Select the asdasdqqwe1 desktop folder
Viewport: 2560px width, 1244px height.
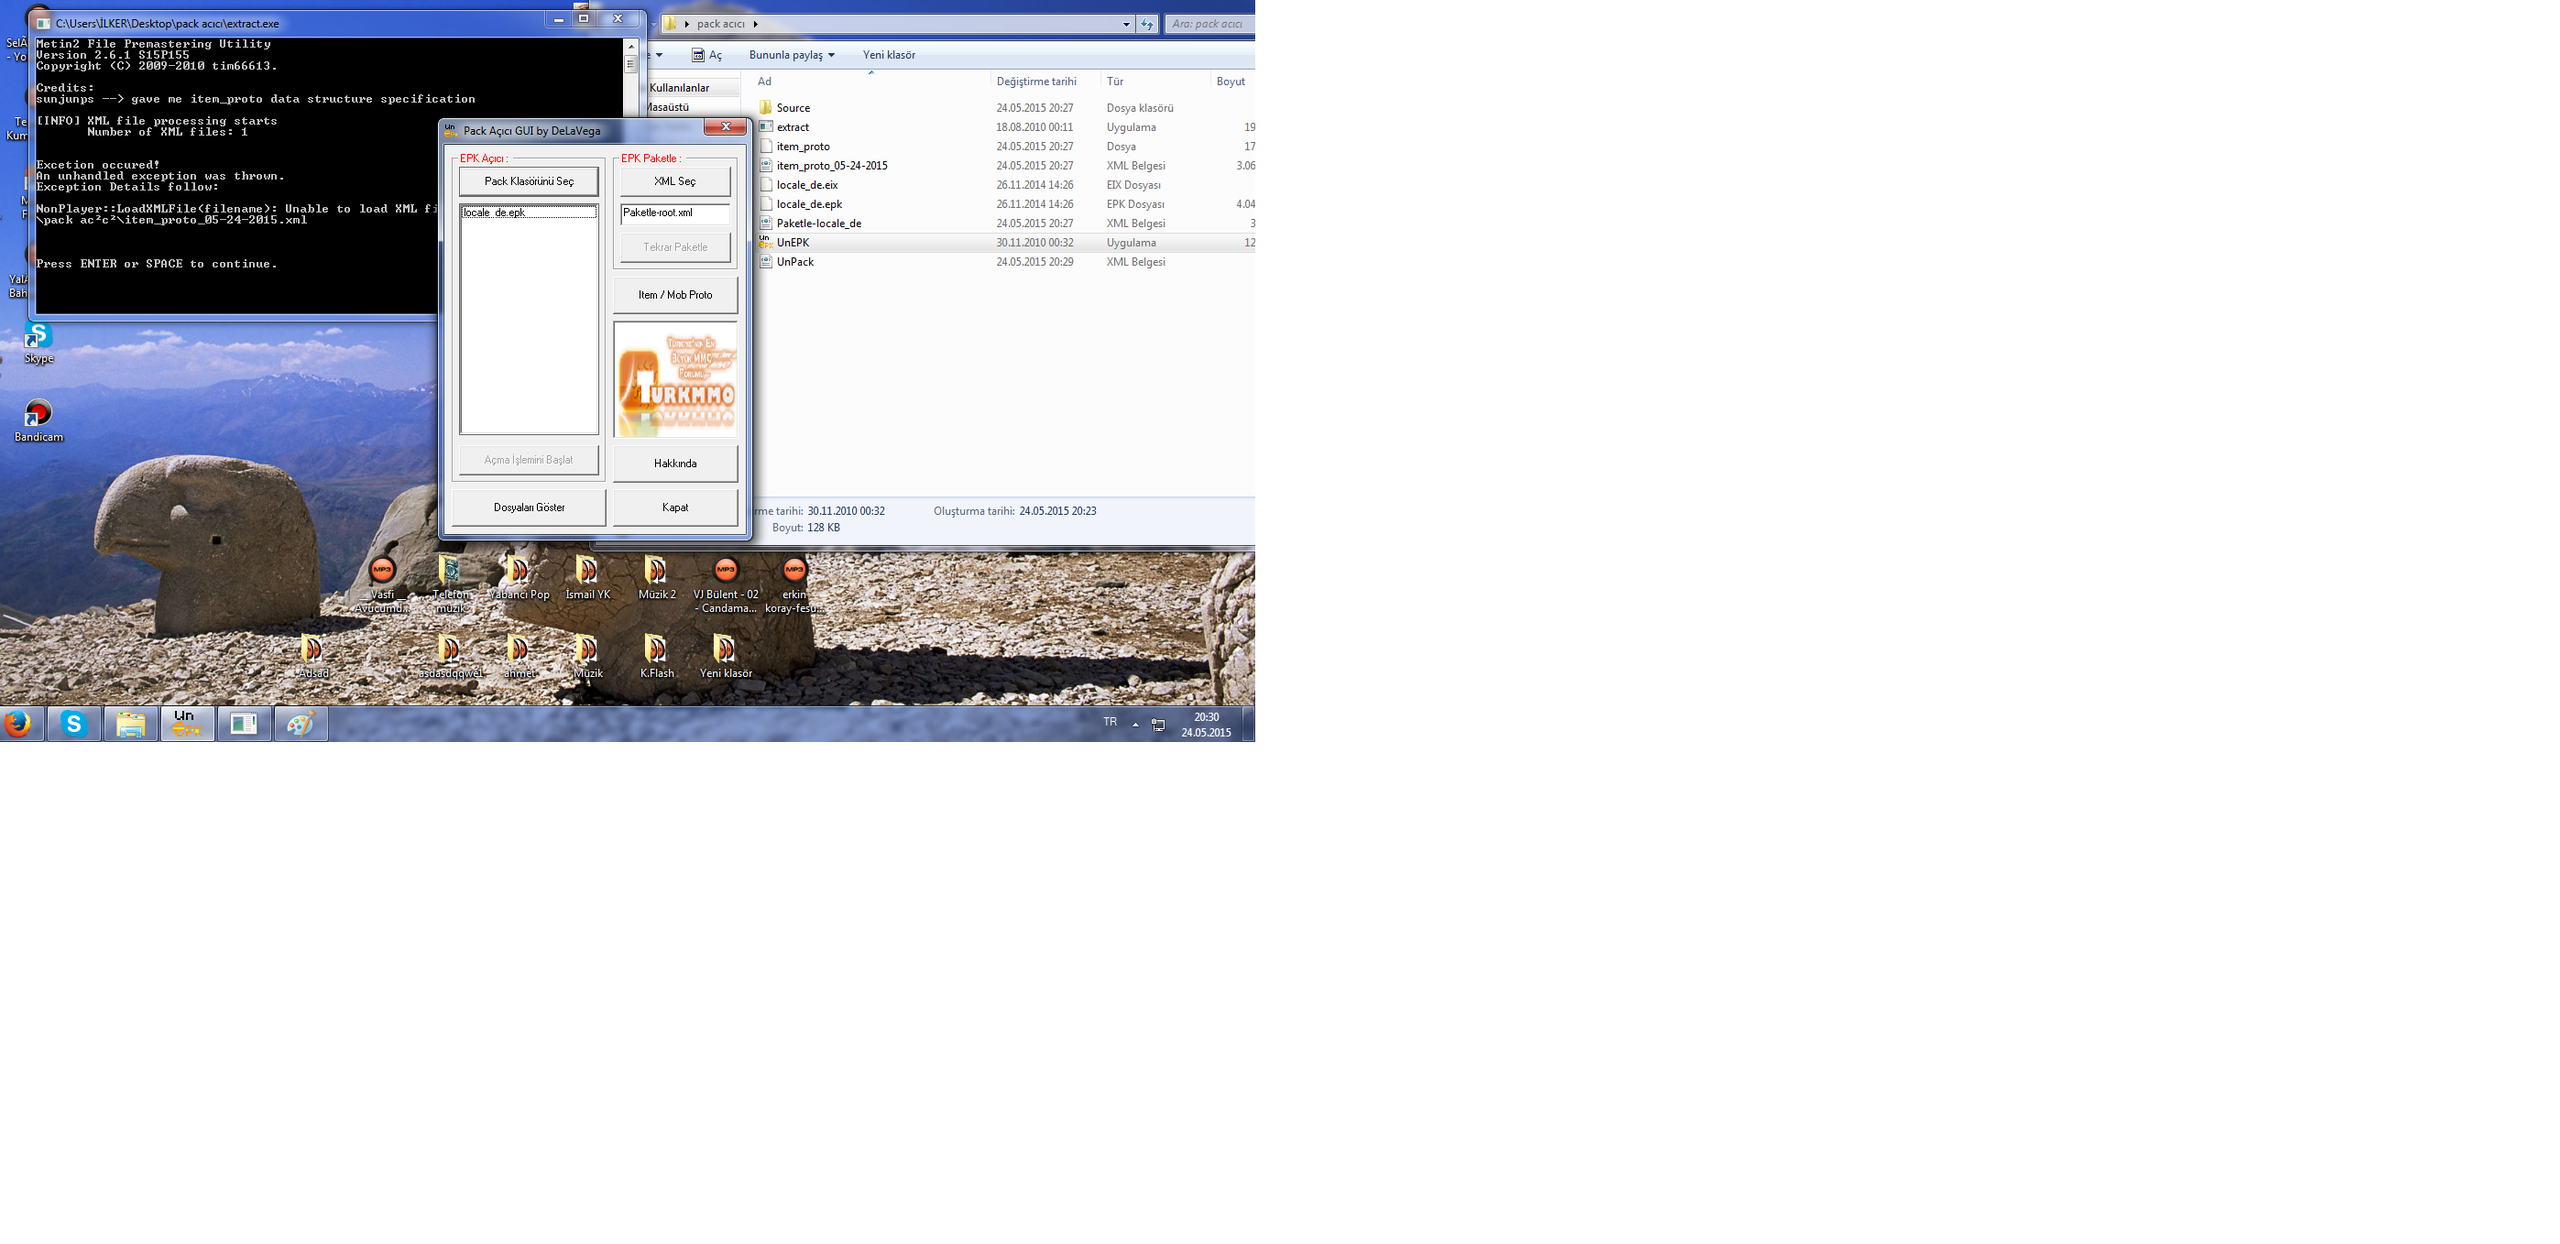pyautogui.click(x=450, y=657)
